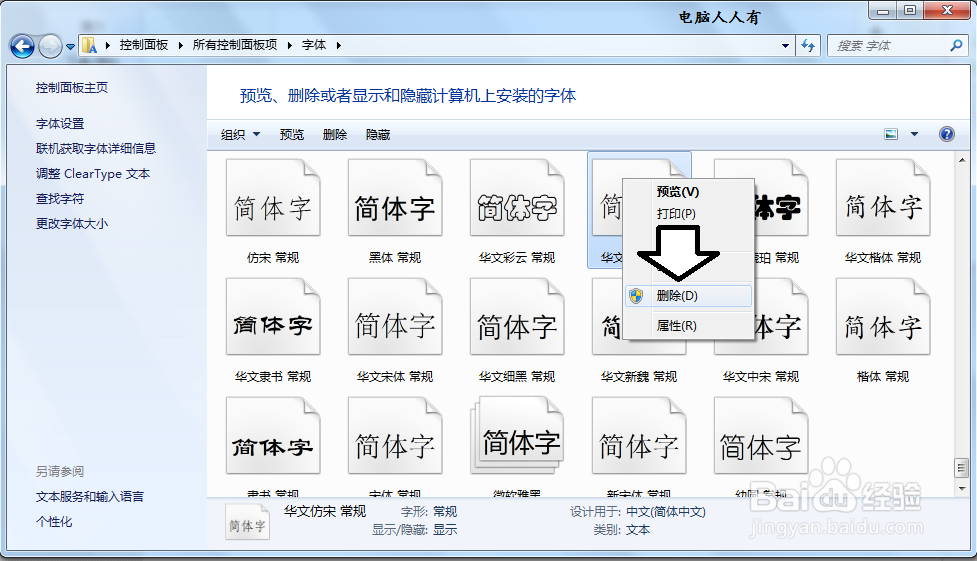Click the change view icon button
977x561 pixels.
[891, 134]
